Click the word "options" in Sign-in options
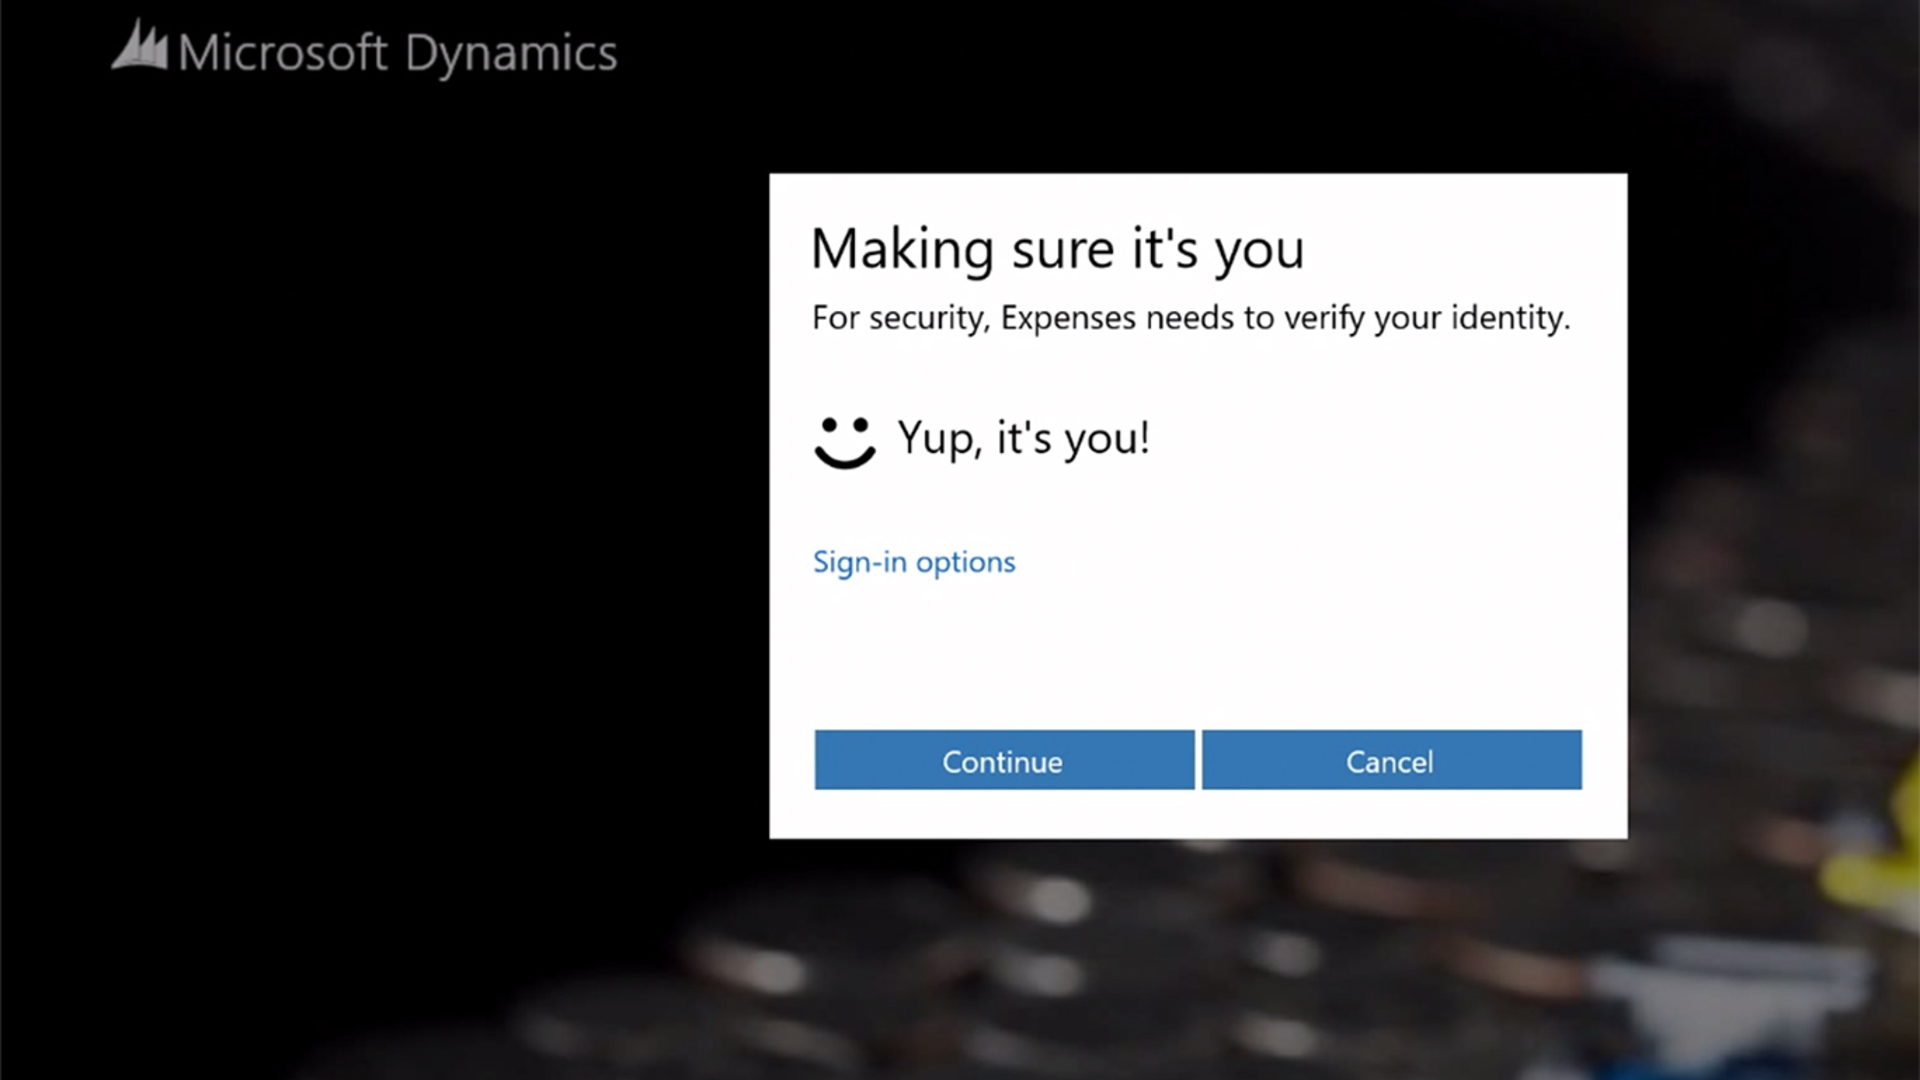The height and width of the screenshot is (1080, 1920). coord(965,563)
